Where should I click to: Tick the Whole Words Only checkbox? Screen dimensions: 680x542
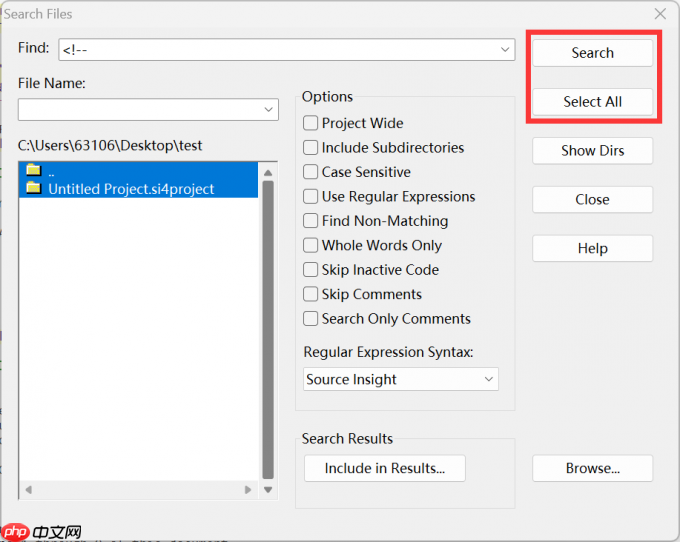click(311, 245)
